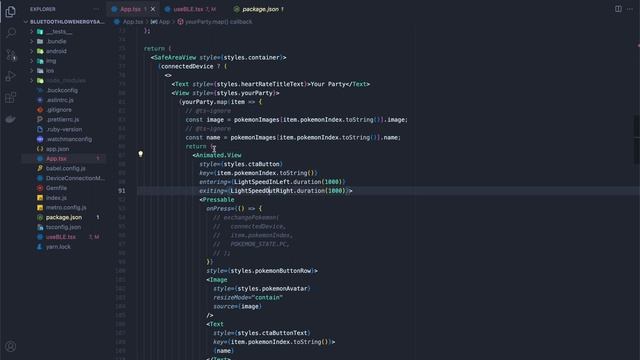The height and width of the screenshot is (360, 640).
Task: Expand the ios folder
Action: (x=50, y=71)
